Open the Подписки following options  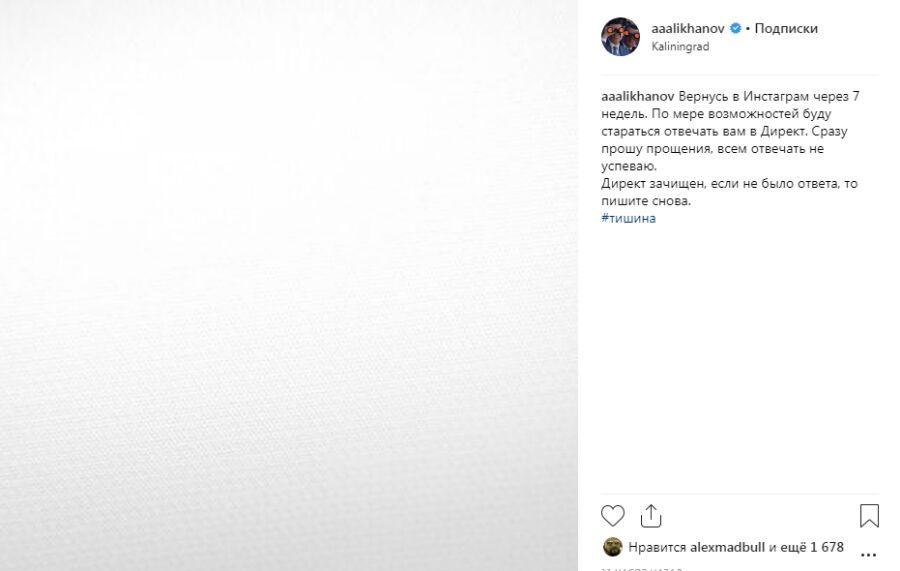(x=786, y=29)
